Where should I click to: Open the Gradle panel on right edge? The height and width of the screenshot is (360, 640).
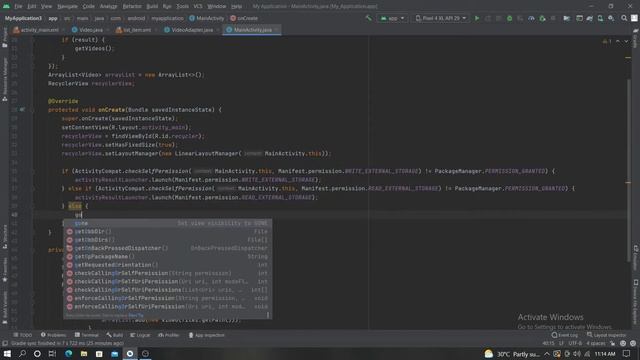[636, 38]
